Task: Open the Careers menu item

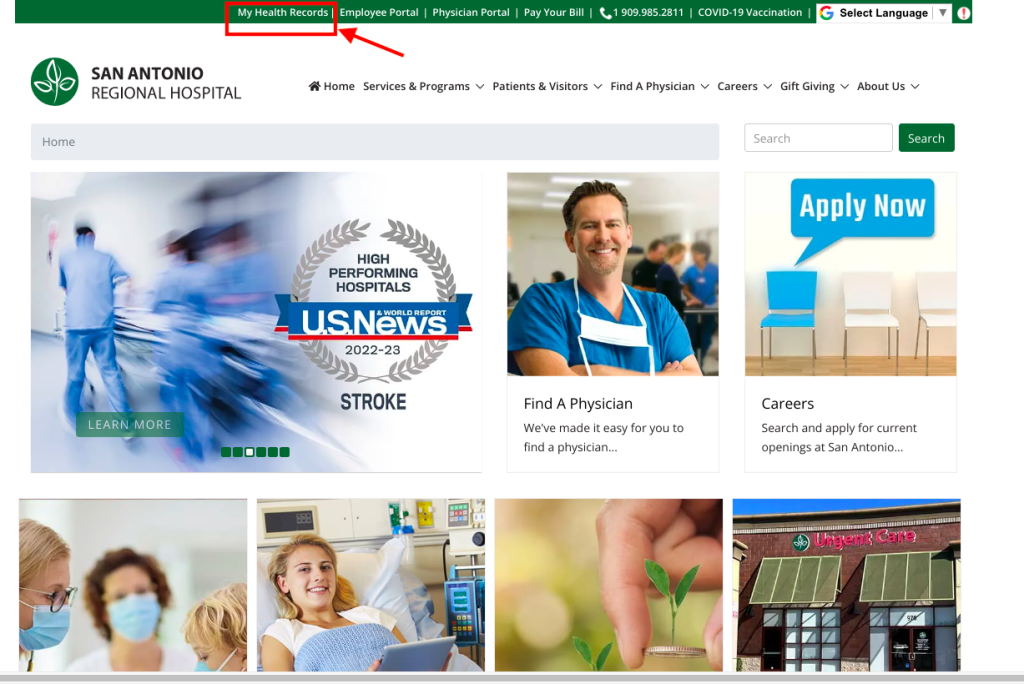Action: 737,86
